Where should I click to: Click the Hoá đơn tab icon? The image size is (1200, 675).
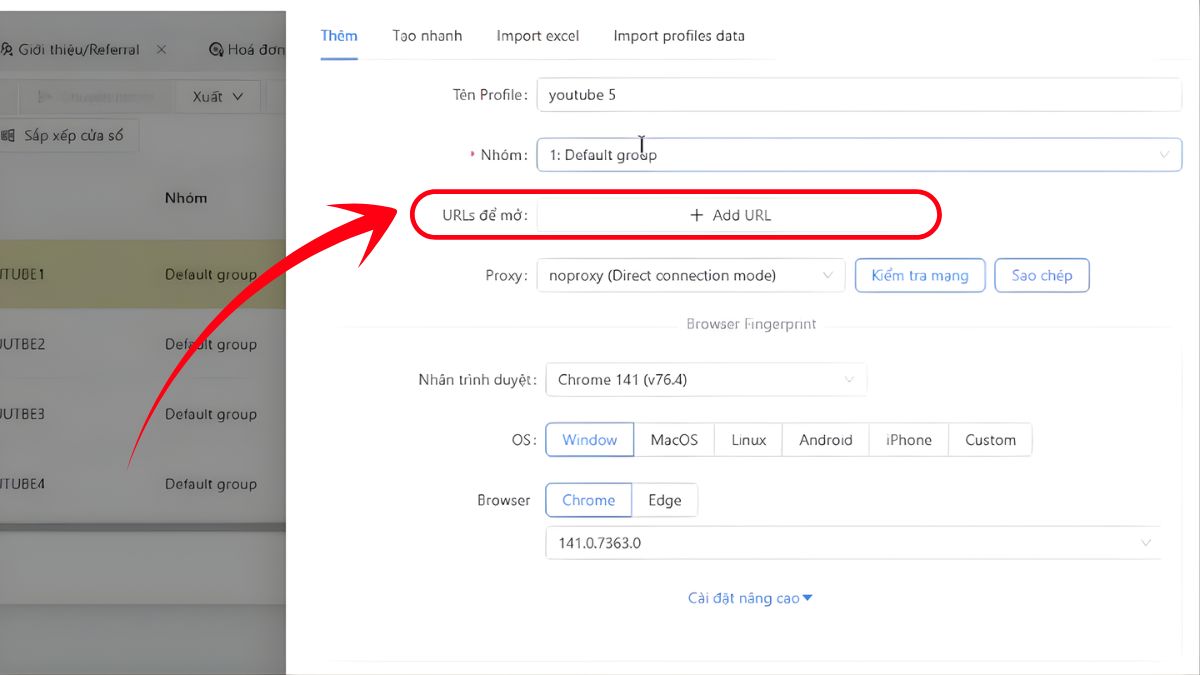[x=216, y=49]
